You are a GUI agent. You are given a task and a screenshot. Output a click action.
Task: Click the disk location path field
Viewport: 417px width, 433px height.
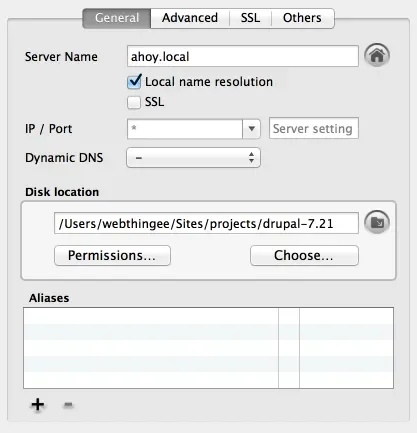[206, 223]
